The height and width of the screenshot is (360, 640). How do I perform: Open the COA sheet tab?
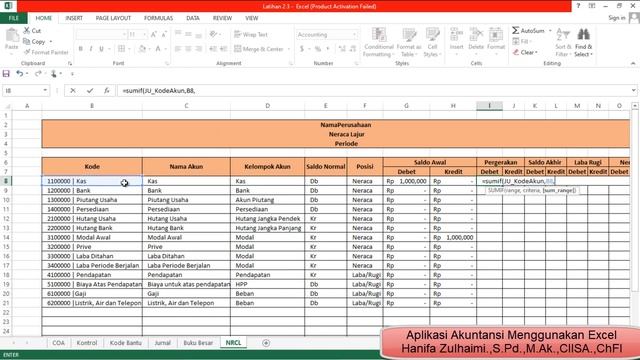tap(58, 343)
